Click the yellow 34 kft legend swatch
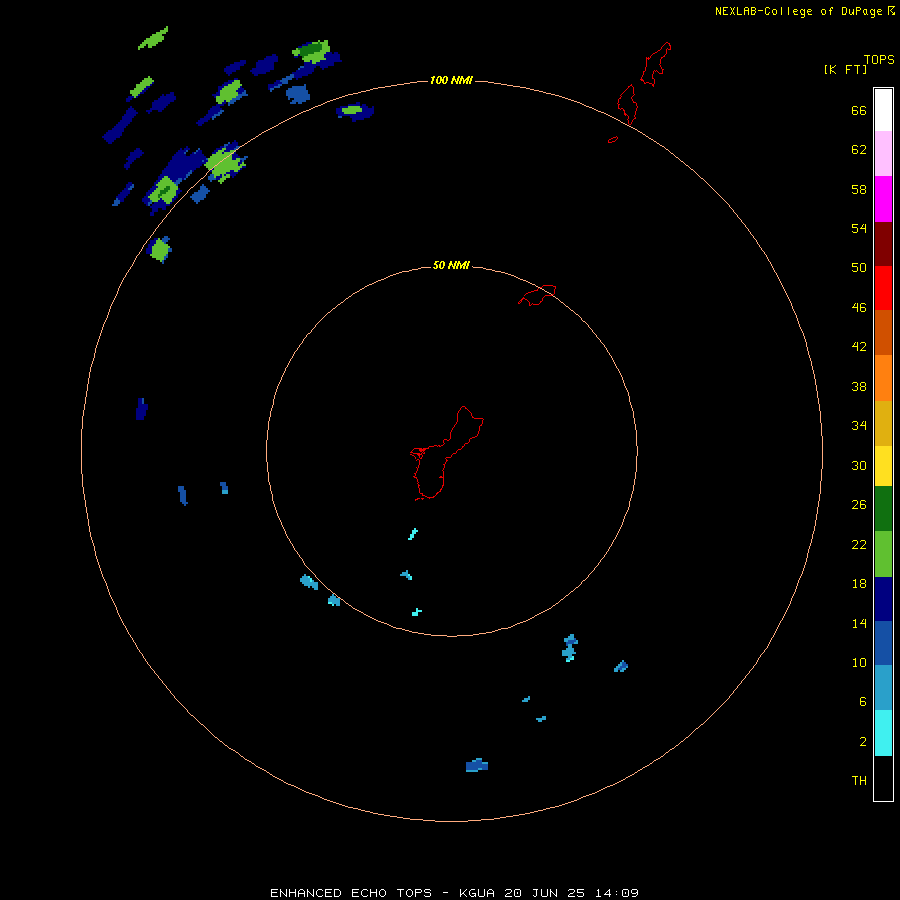The image size is (900, 900). [883, 466]
